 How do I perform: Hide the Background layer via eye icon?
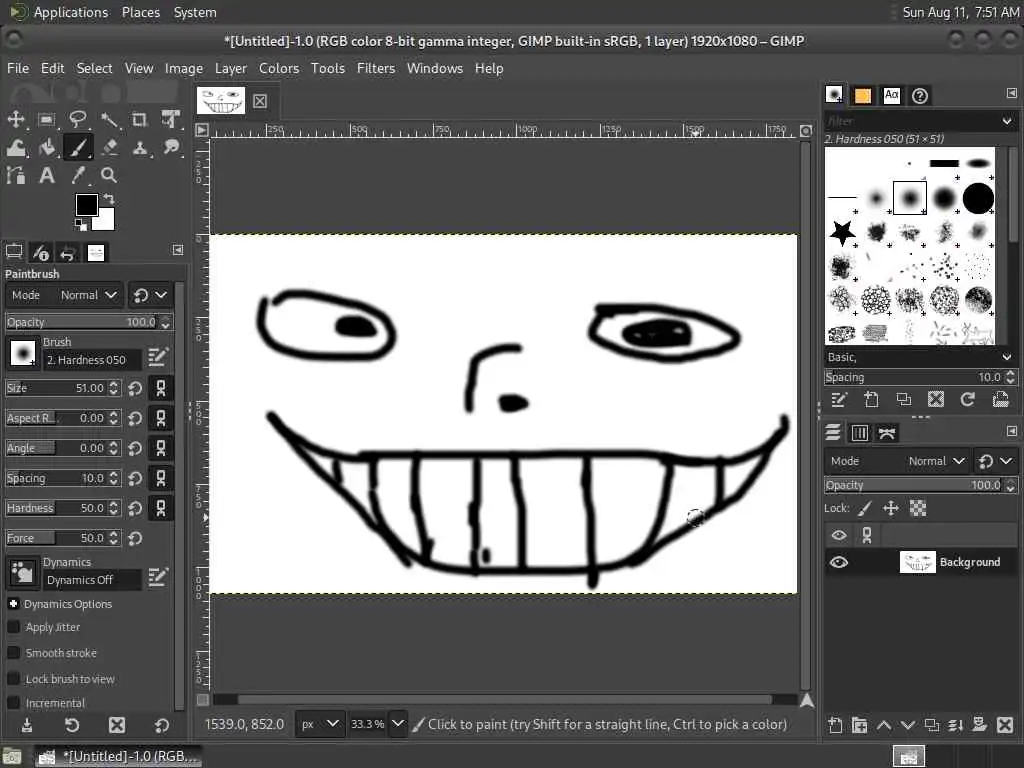tap(839, 562)
